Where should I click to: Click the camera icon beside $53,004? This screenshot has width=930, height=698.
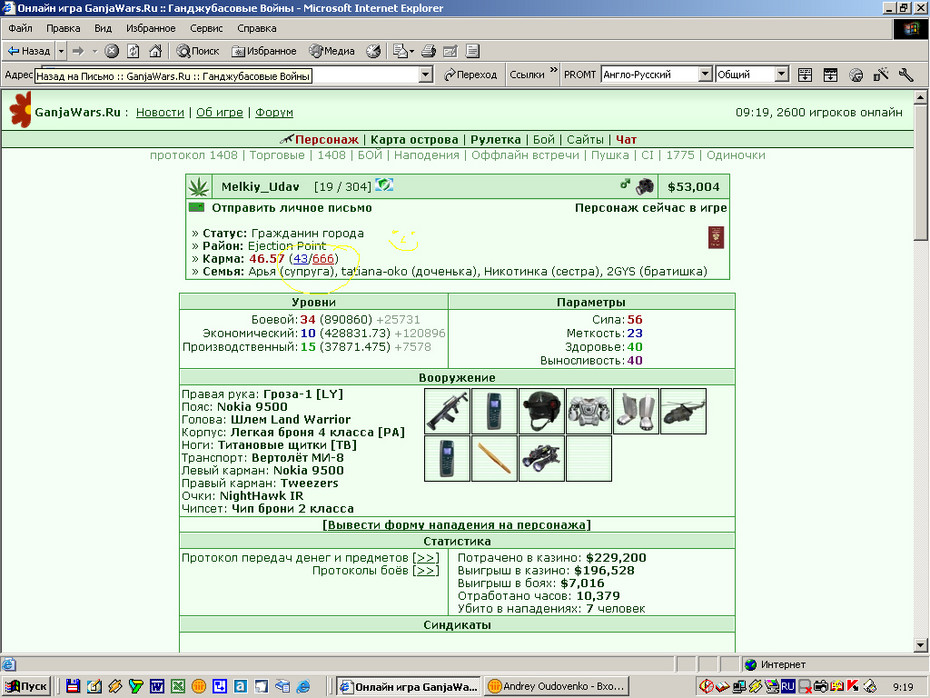pyautogui.click(x=644, y=186)
